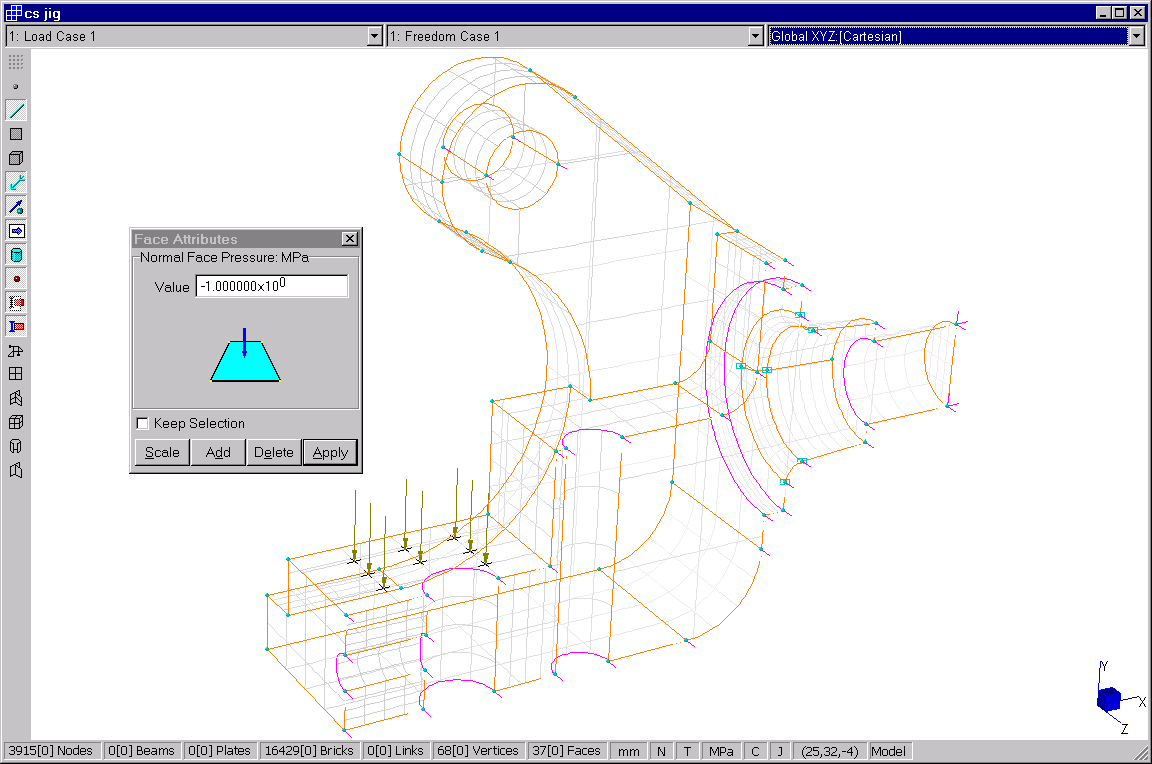Click the blue arrow box tool icon

click(16, 231)
